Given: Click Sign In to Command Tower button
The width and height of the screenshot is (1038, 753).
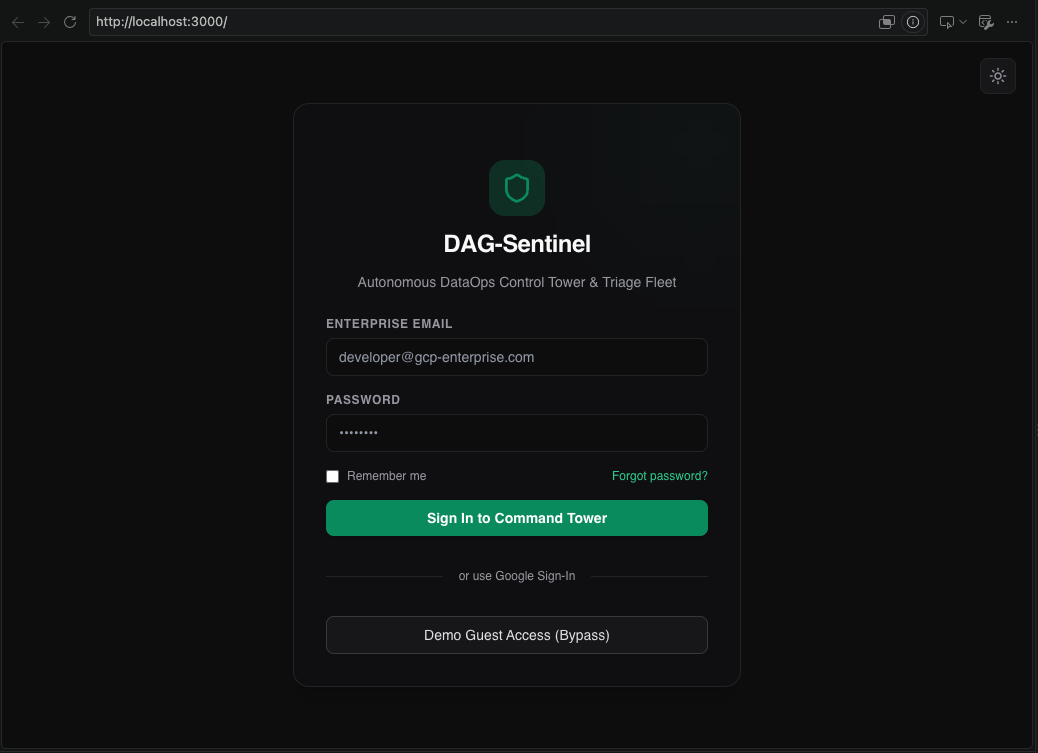Looking at the screenshot, I should 517,518.
